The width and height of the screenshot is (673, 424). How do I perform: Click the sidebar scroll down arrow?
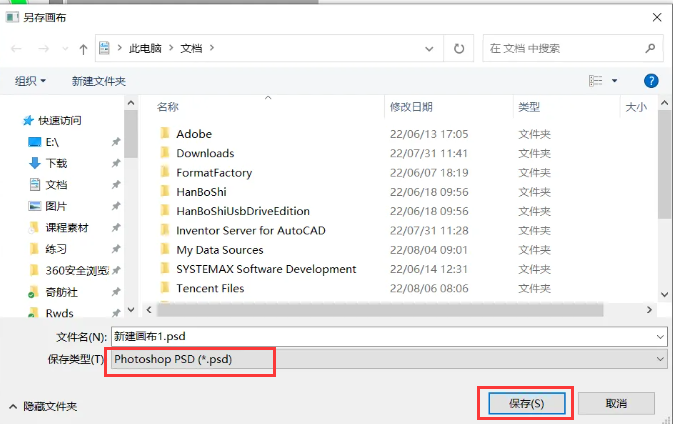131,309
